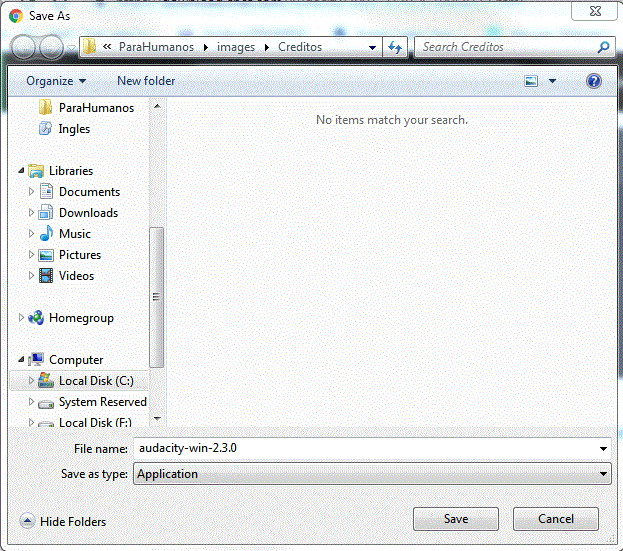Click the Chrome icon in title bar
The image size is (623, 551).
16,16
